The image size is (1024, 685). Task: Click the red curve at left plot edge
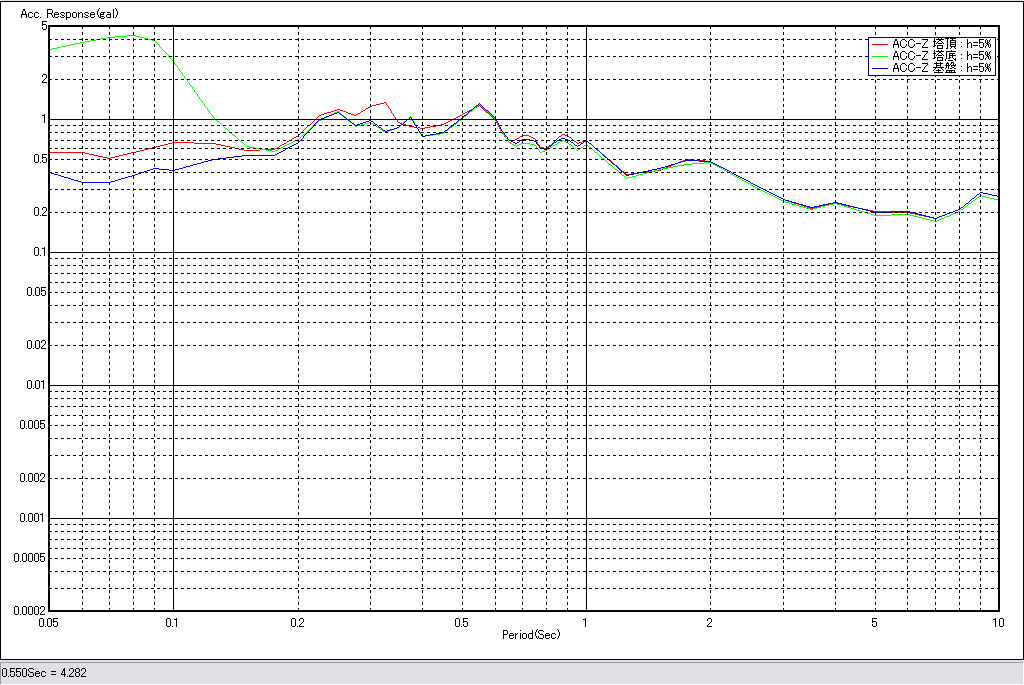(x=53, y=152)
